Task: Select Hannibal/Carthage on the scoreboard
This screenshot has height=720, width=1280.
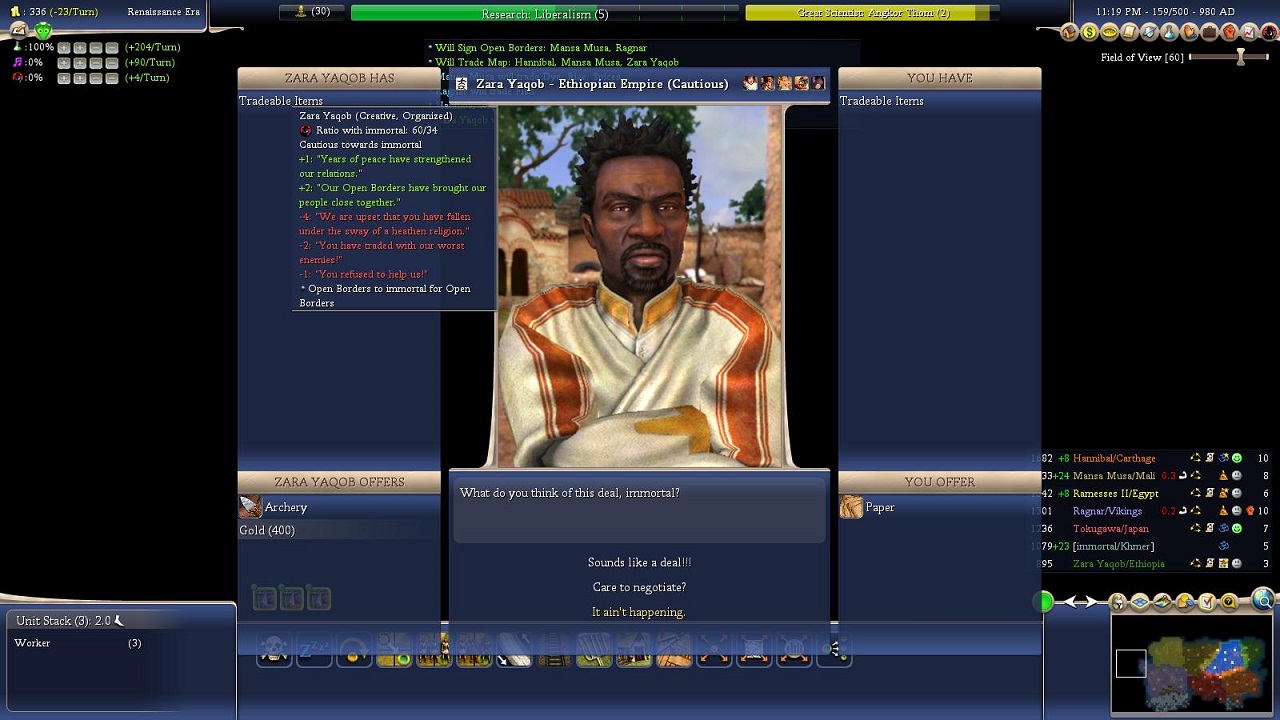Action: [1113, 458]
